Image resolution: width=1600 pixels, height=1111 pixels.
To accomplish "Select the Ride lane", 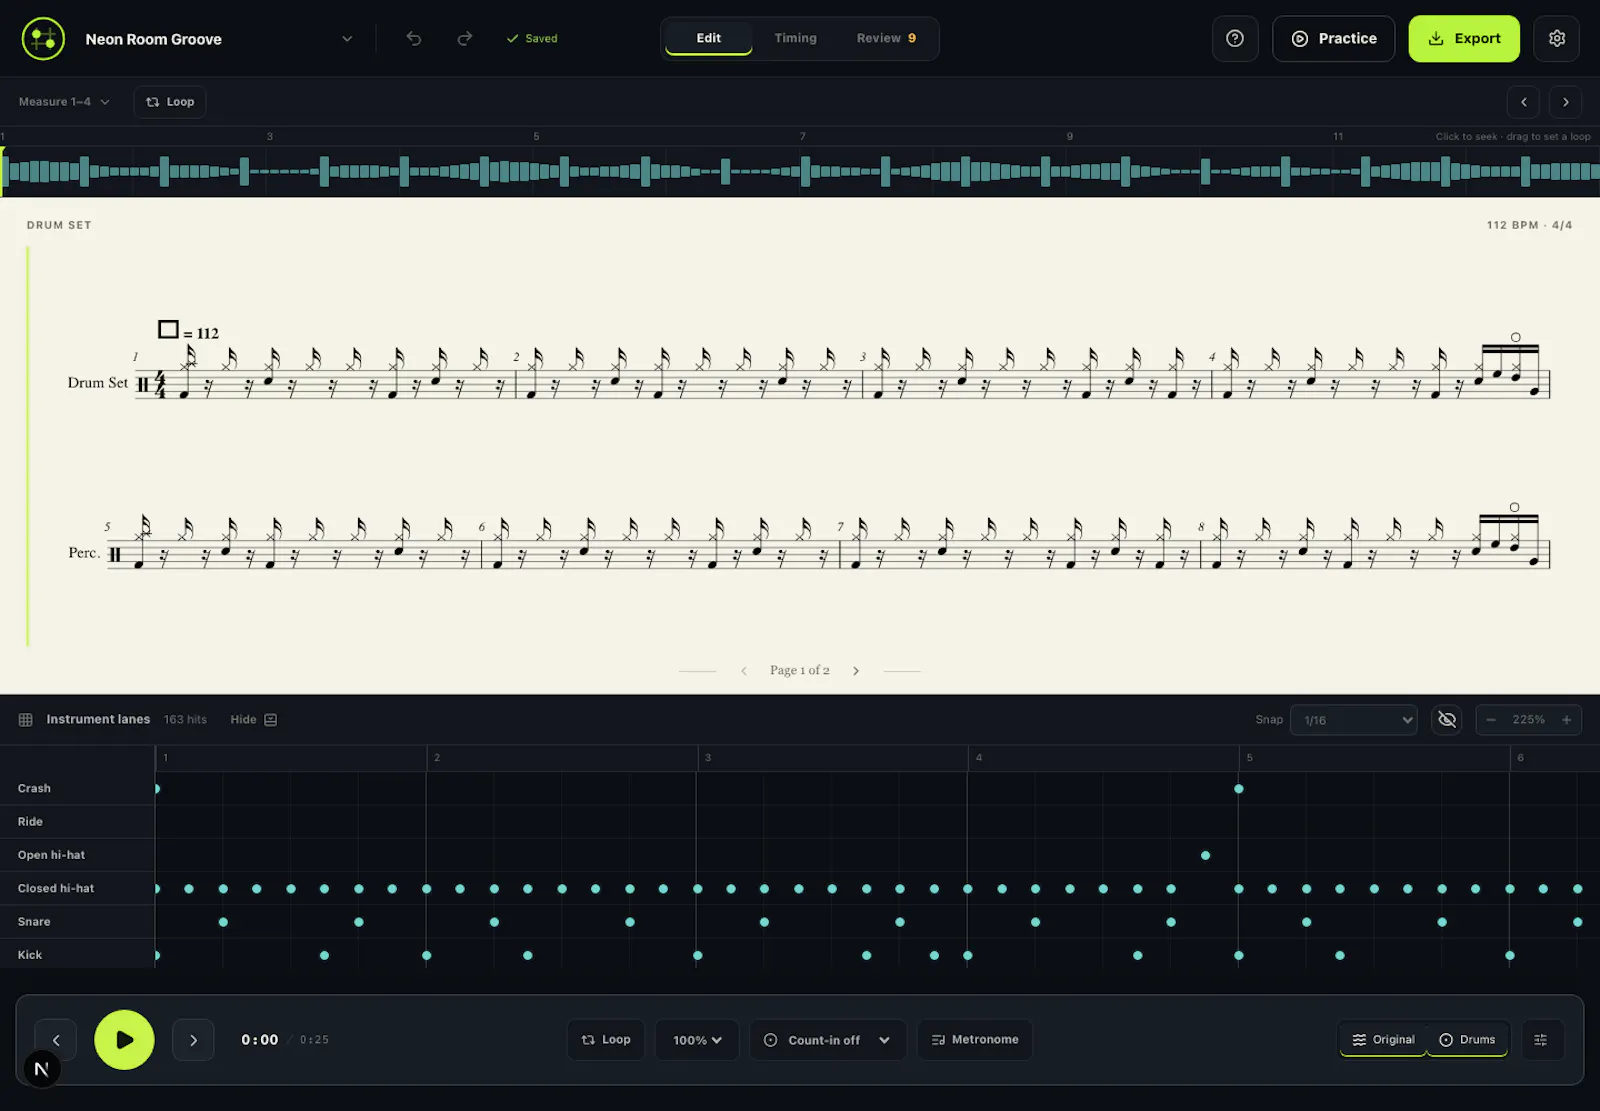I will (x=77, y=822).
